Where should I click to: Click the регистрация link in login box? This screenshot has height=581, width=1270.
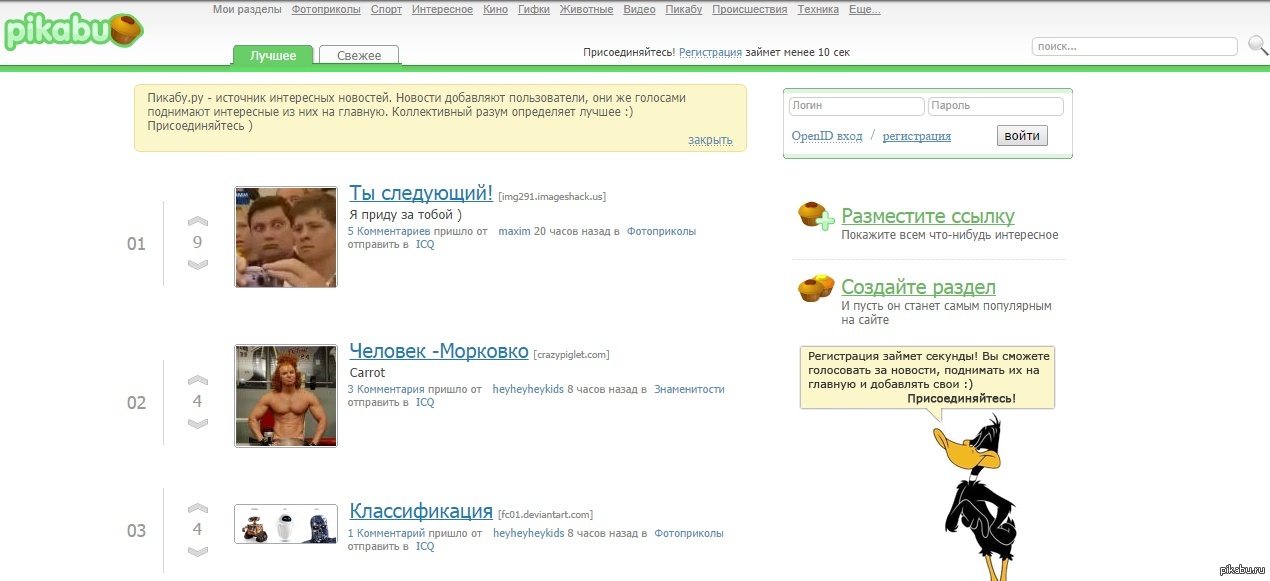pyautogui.click(x=917, y=136)
